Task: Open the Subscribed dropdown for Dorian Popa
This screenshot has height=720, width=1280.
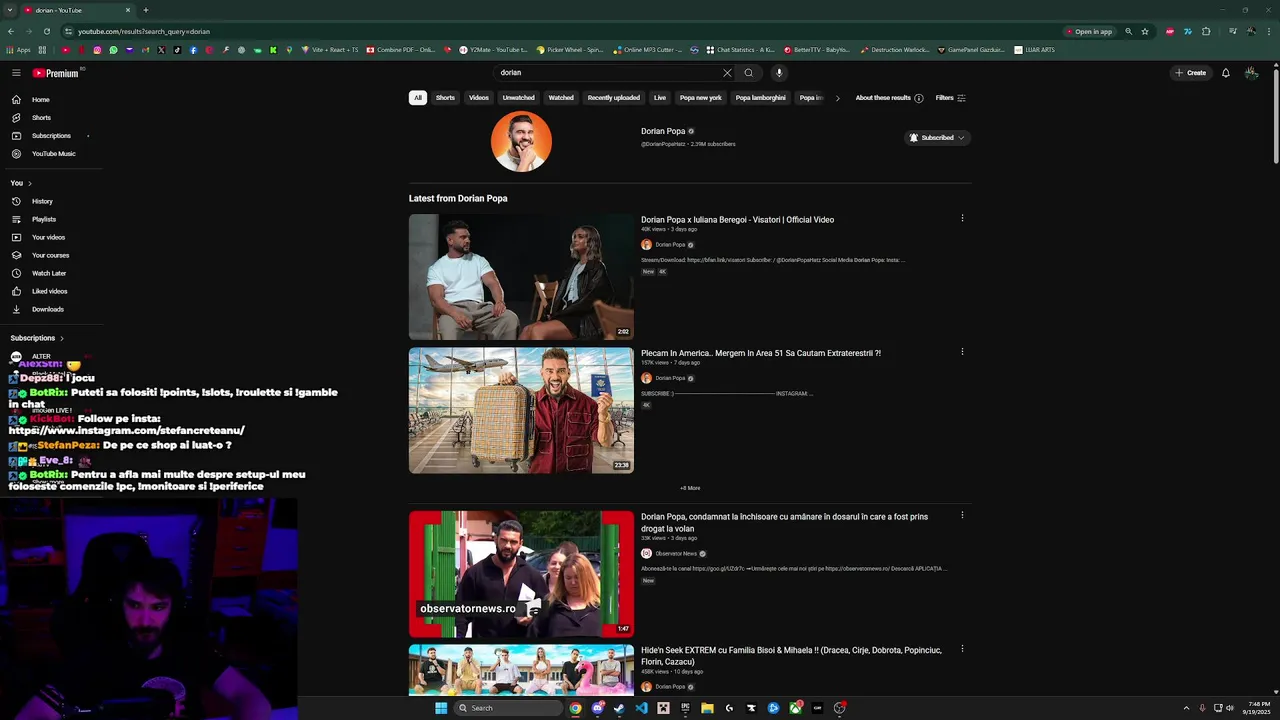Action: 937,138
